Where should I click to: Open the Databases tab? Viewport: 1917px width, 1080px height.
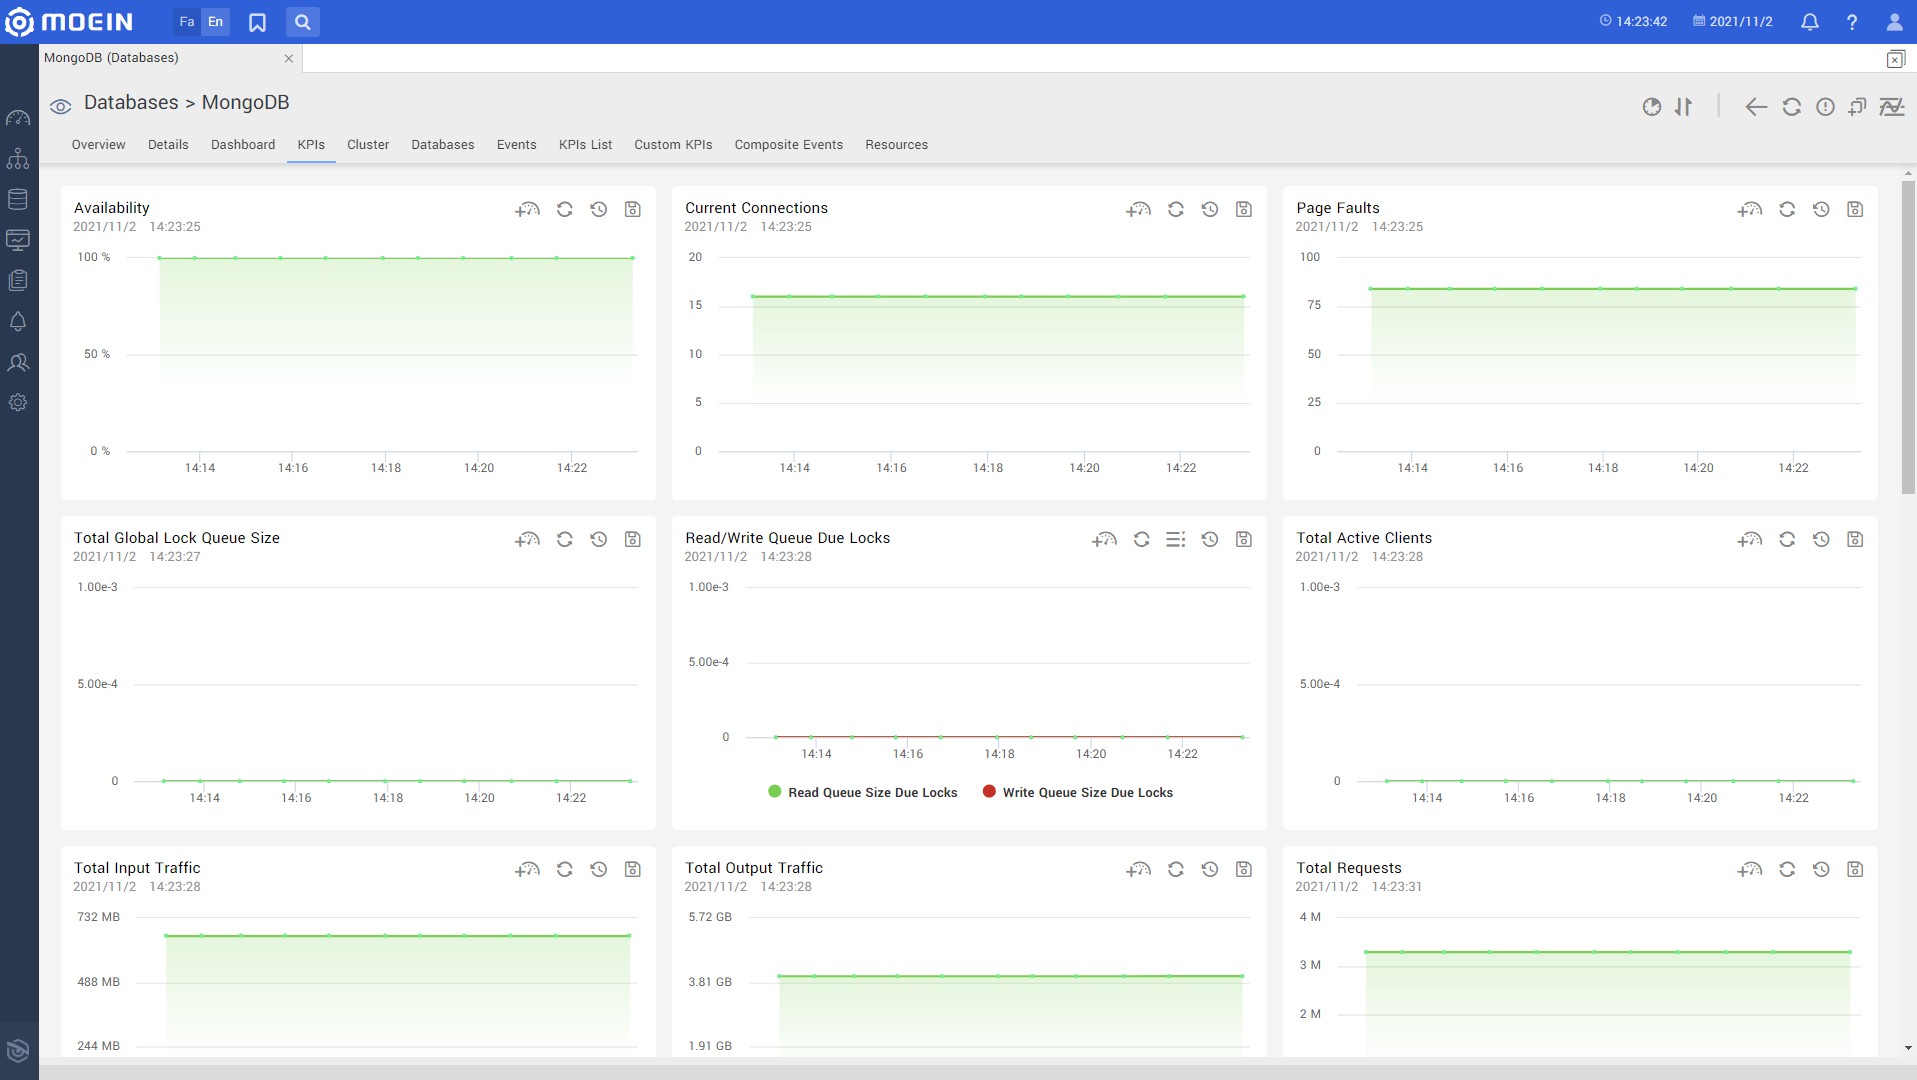pyautogui.click(x=443, y=145)
